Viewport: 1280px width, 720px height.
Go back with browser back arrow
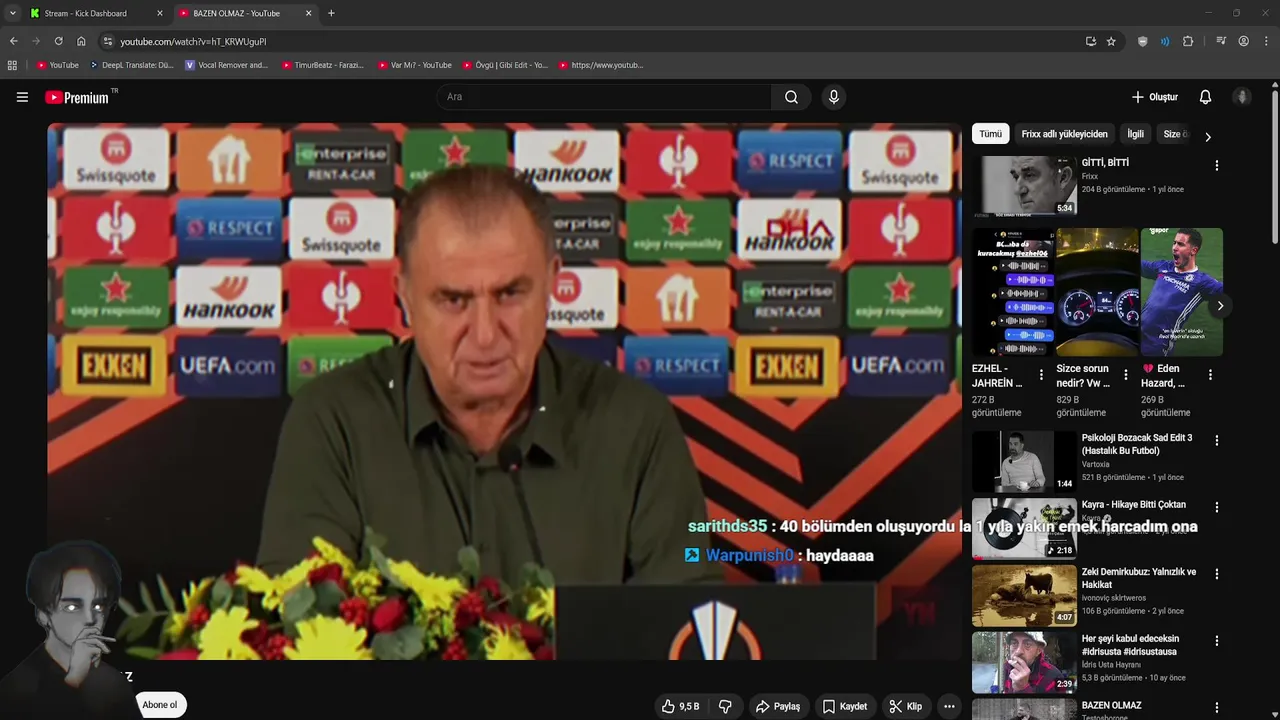click(x=13, y=41)
